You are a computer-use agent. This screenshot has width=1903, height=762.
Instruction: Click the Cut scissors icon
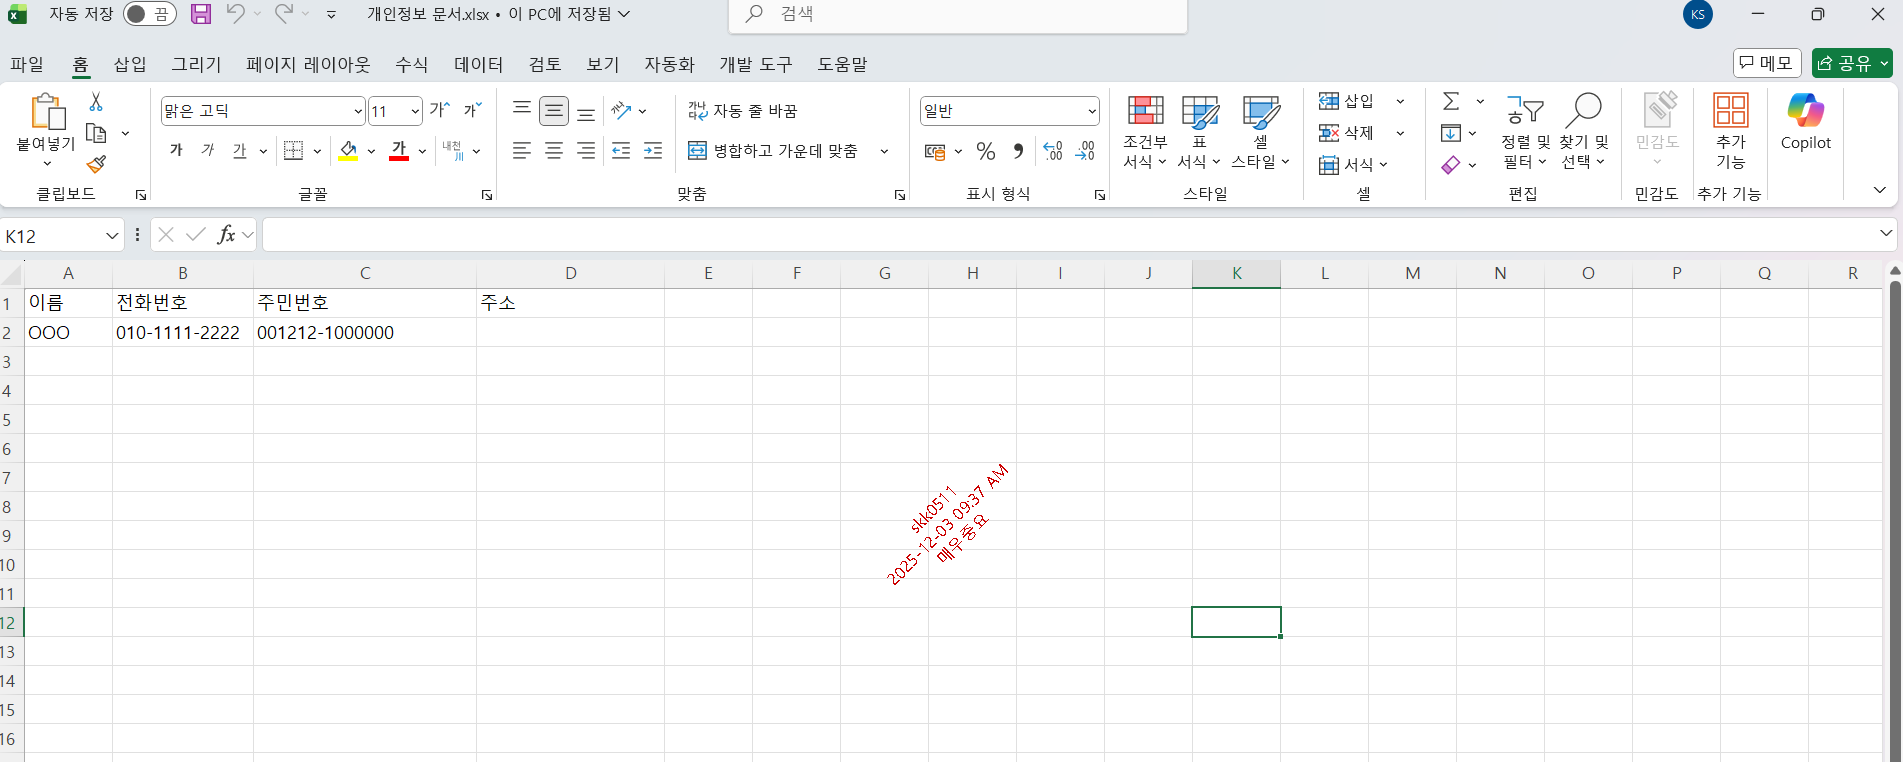96,102
